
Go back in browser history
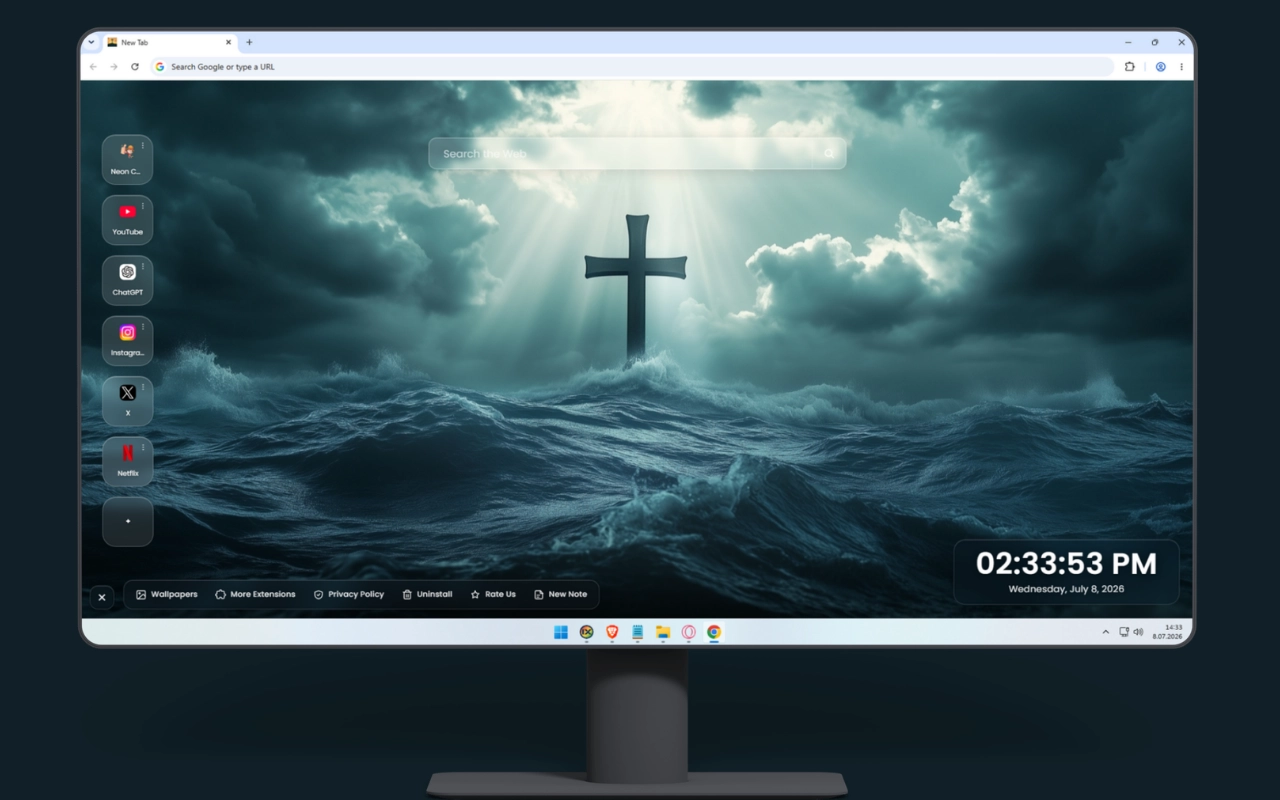pos(93,67)
